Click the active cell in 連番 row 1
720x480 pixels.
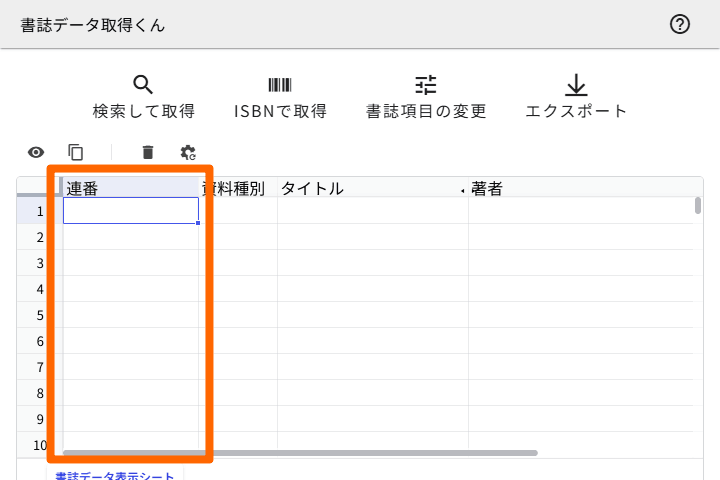130,211
